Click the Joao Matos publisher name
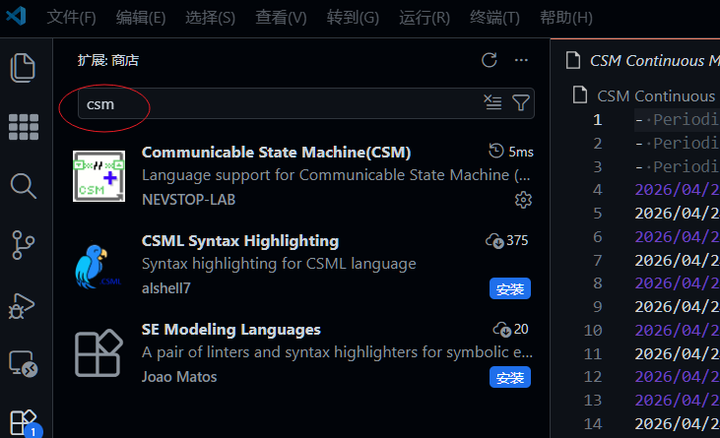 (x=179, y=377)
